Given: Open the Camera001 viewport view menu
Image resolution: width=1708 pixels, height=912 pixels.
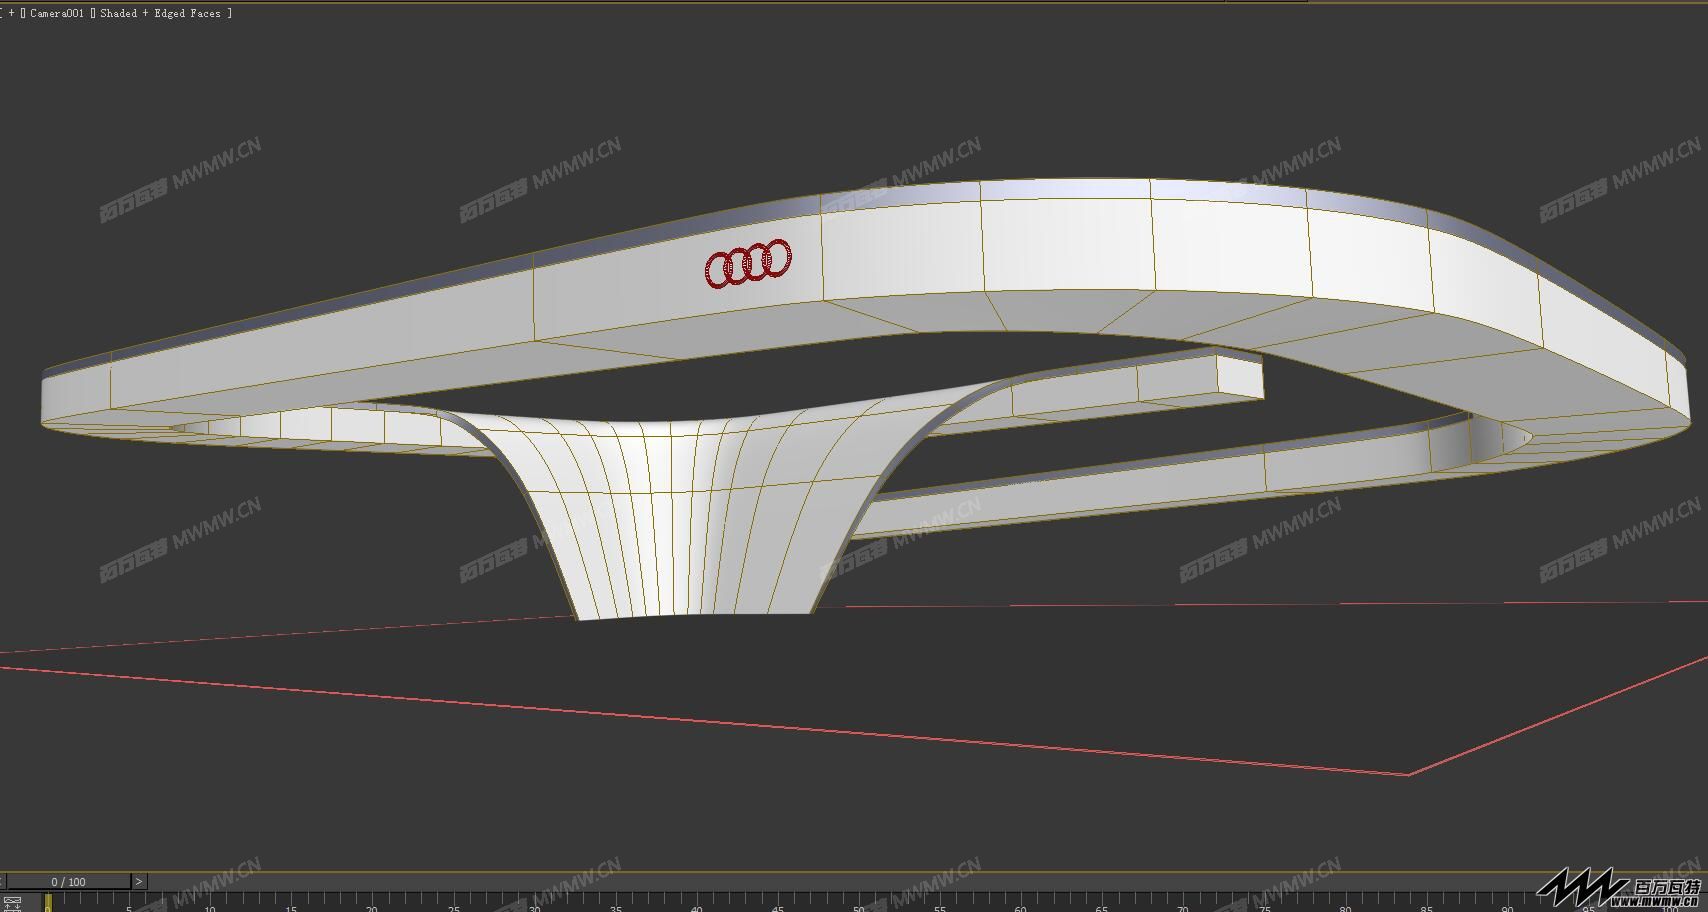Looking at the screenshot, I should point(57,13).
